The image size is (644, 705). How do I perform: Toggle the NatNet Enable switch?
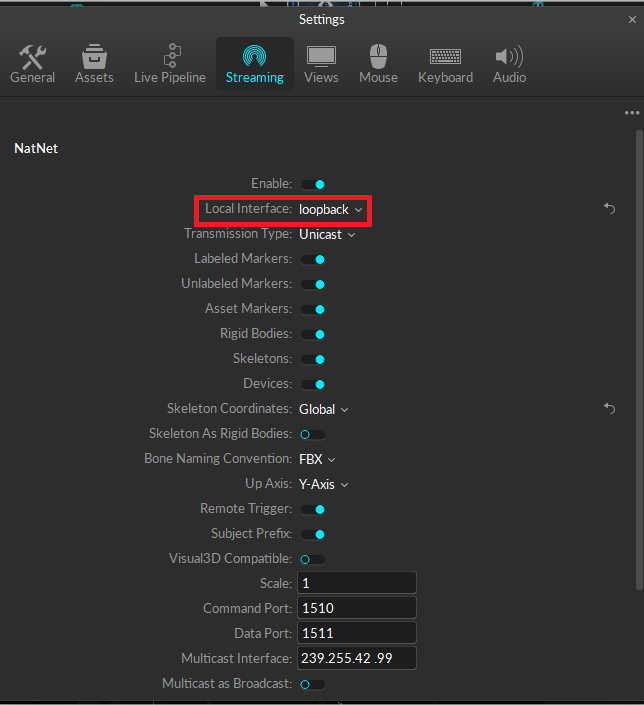[313, 184]
